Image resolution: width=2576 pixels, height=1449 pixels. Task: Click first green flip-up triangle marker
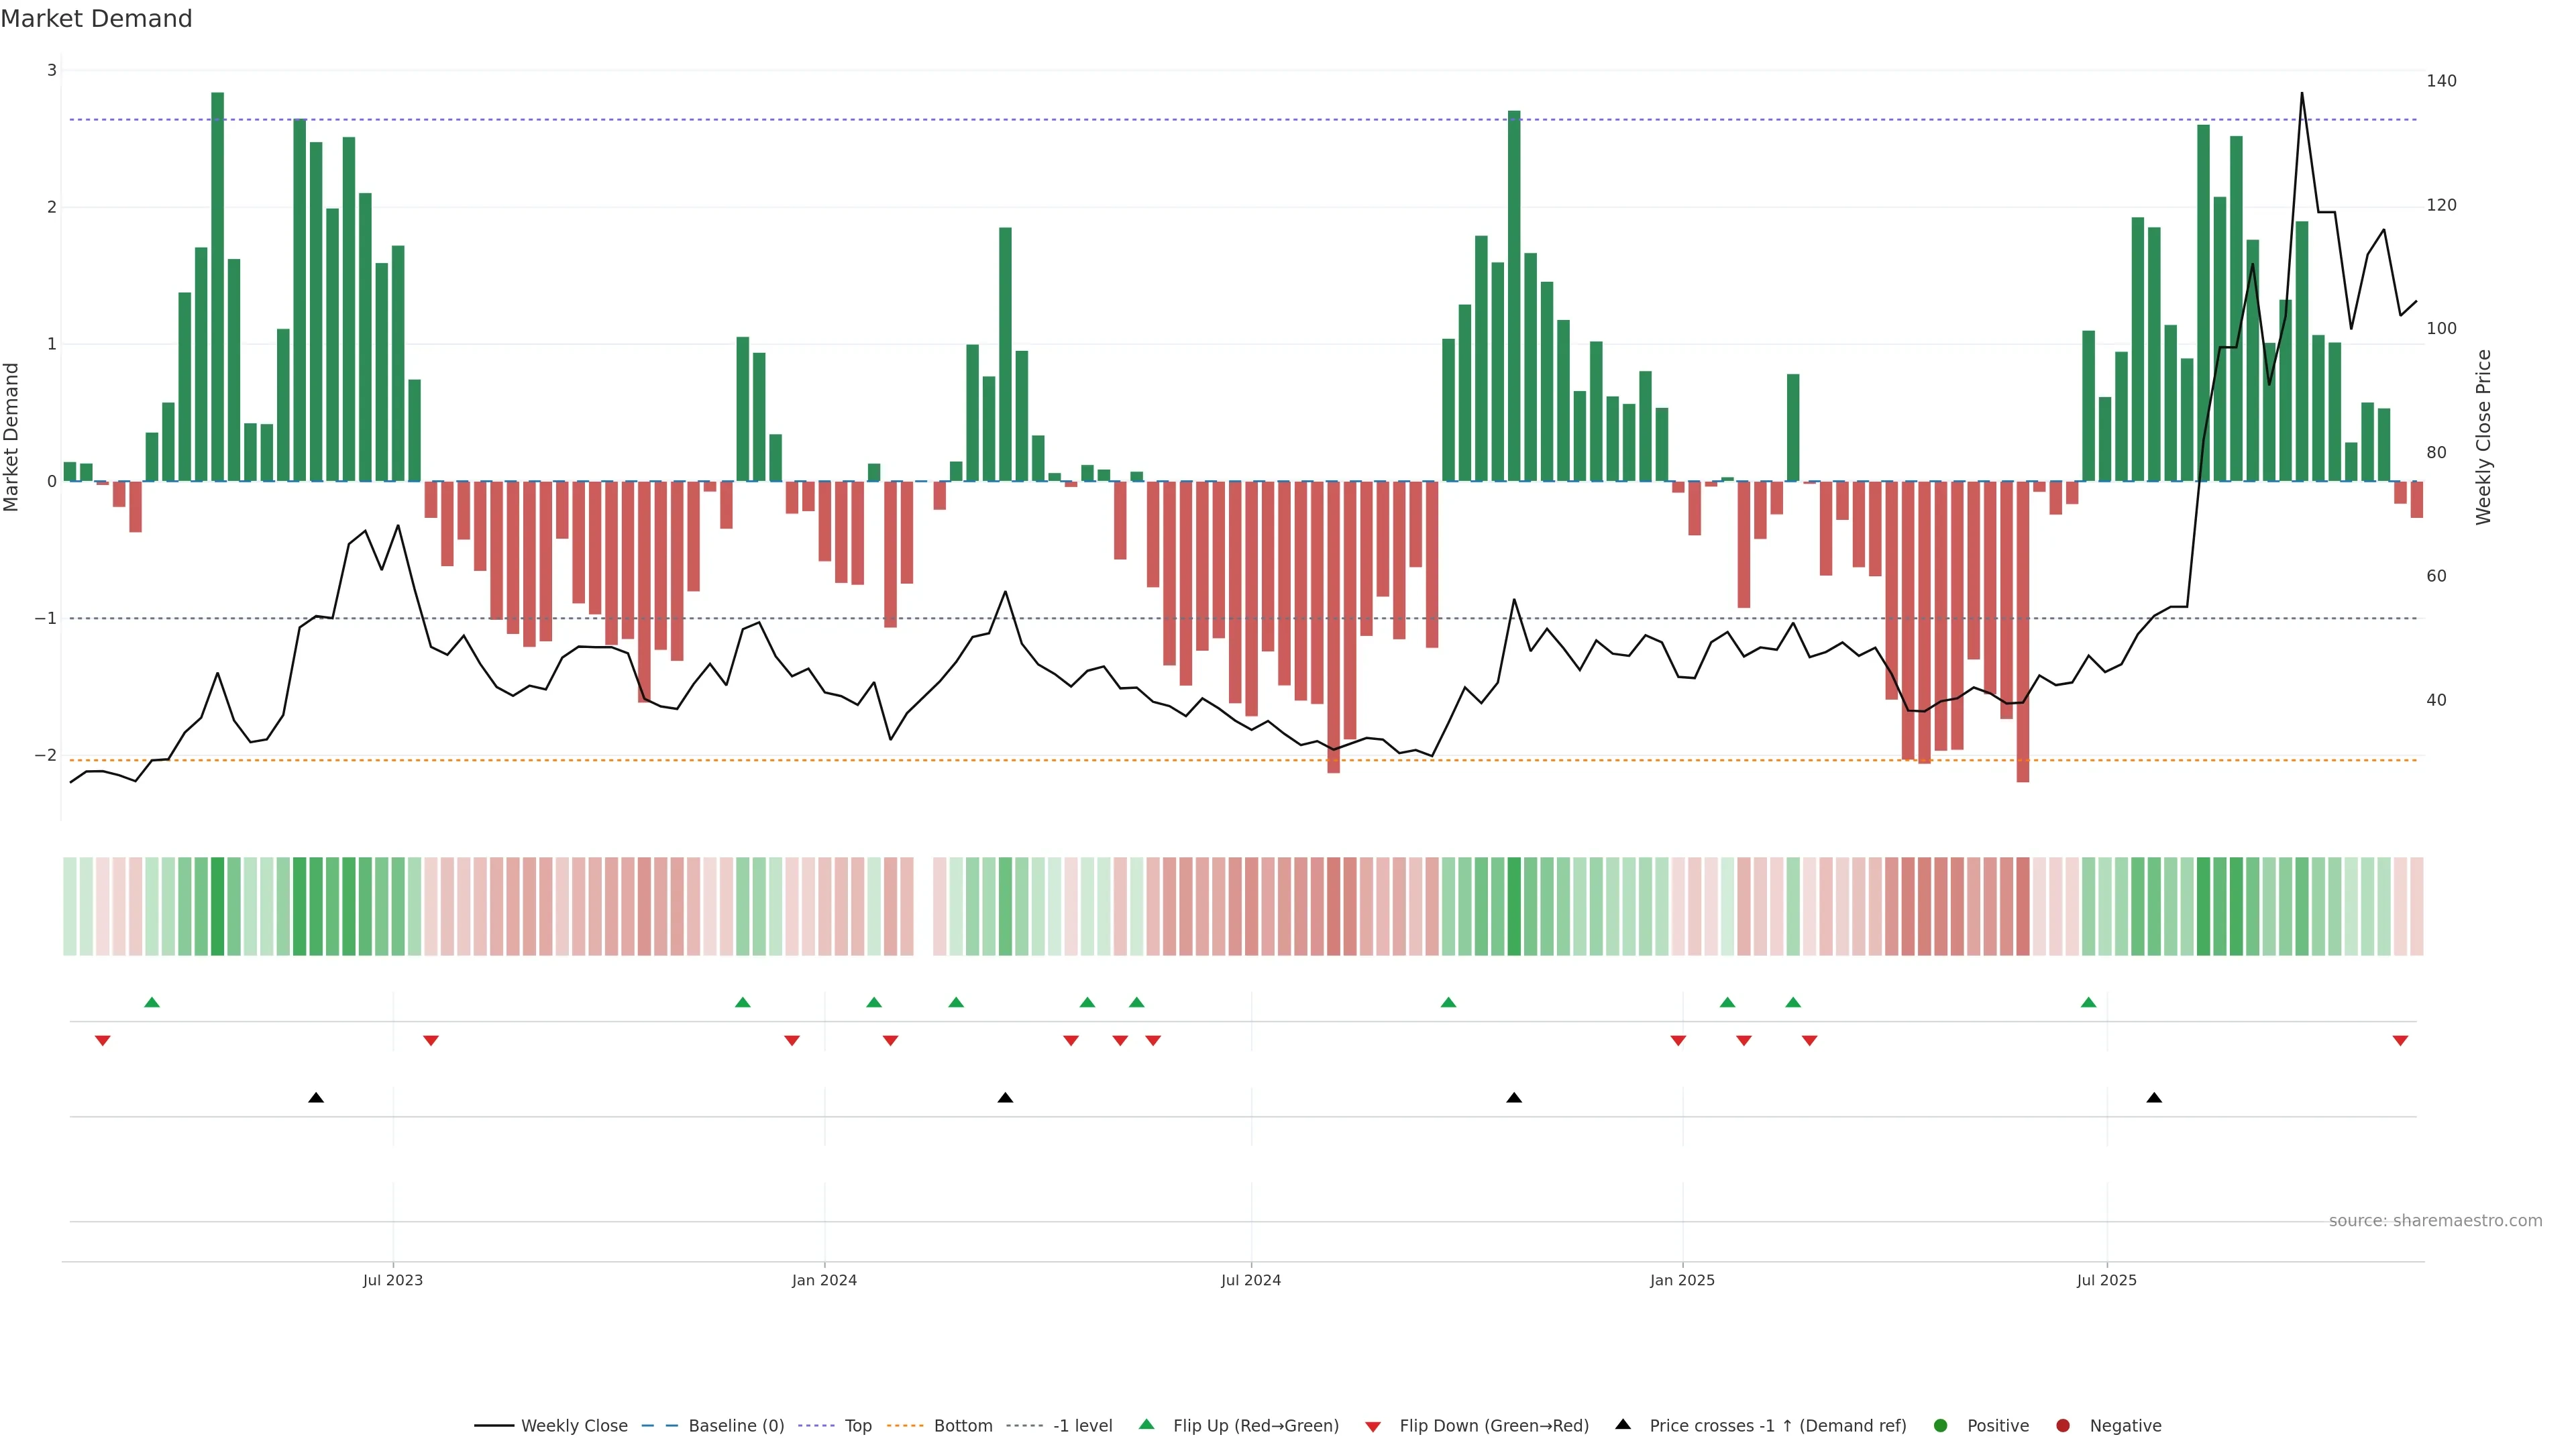tap(152, 1002)
